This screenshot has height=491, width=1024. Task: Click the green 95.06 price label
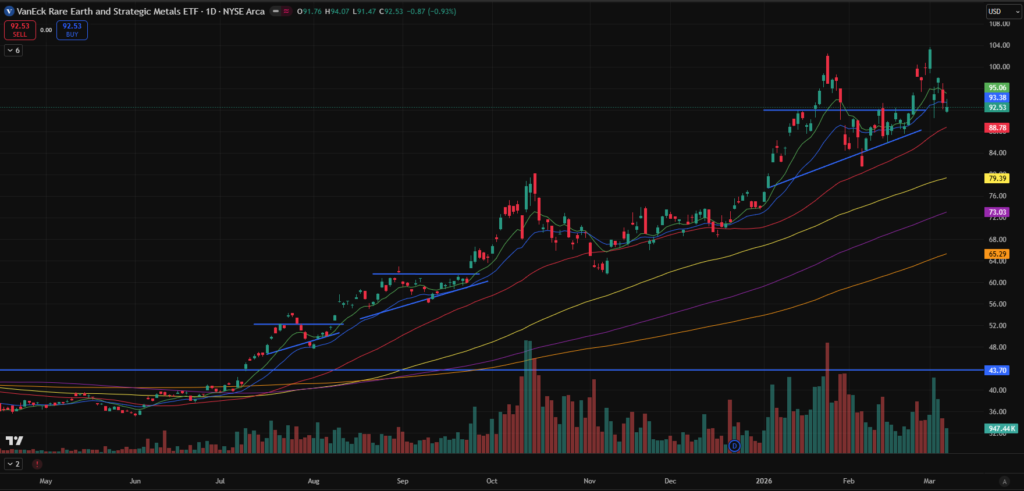(x=996, y=88)
